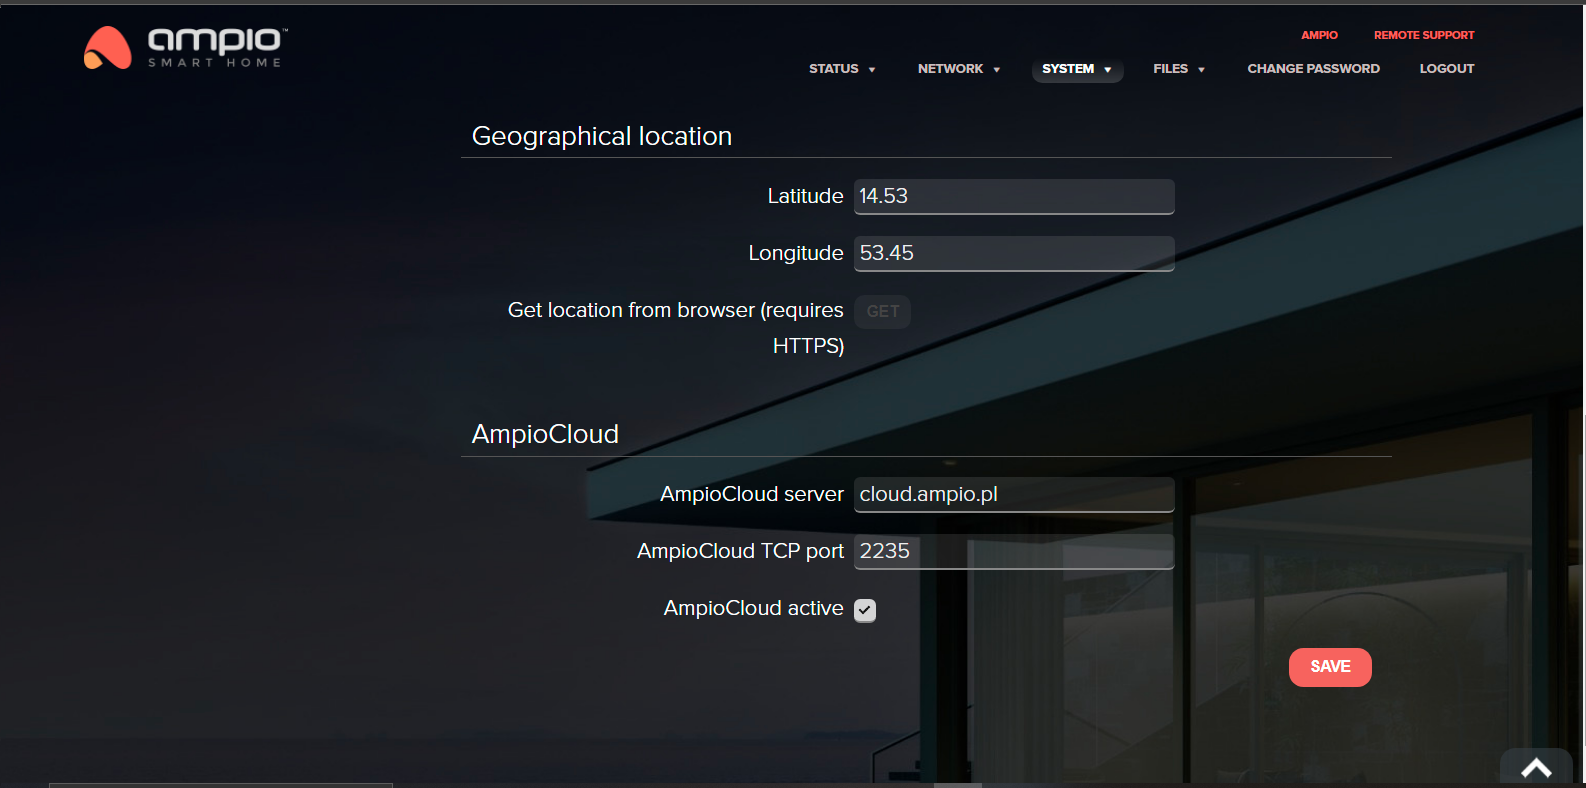The width and height of the screenshot is (1586, 788).
Task: Click the AmpioCloud server input field
Action: pyautogui.click(x=1014, y=495)
